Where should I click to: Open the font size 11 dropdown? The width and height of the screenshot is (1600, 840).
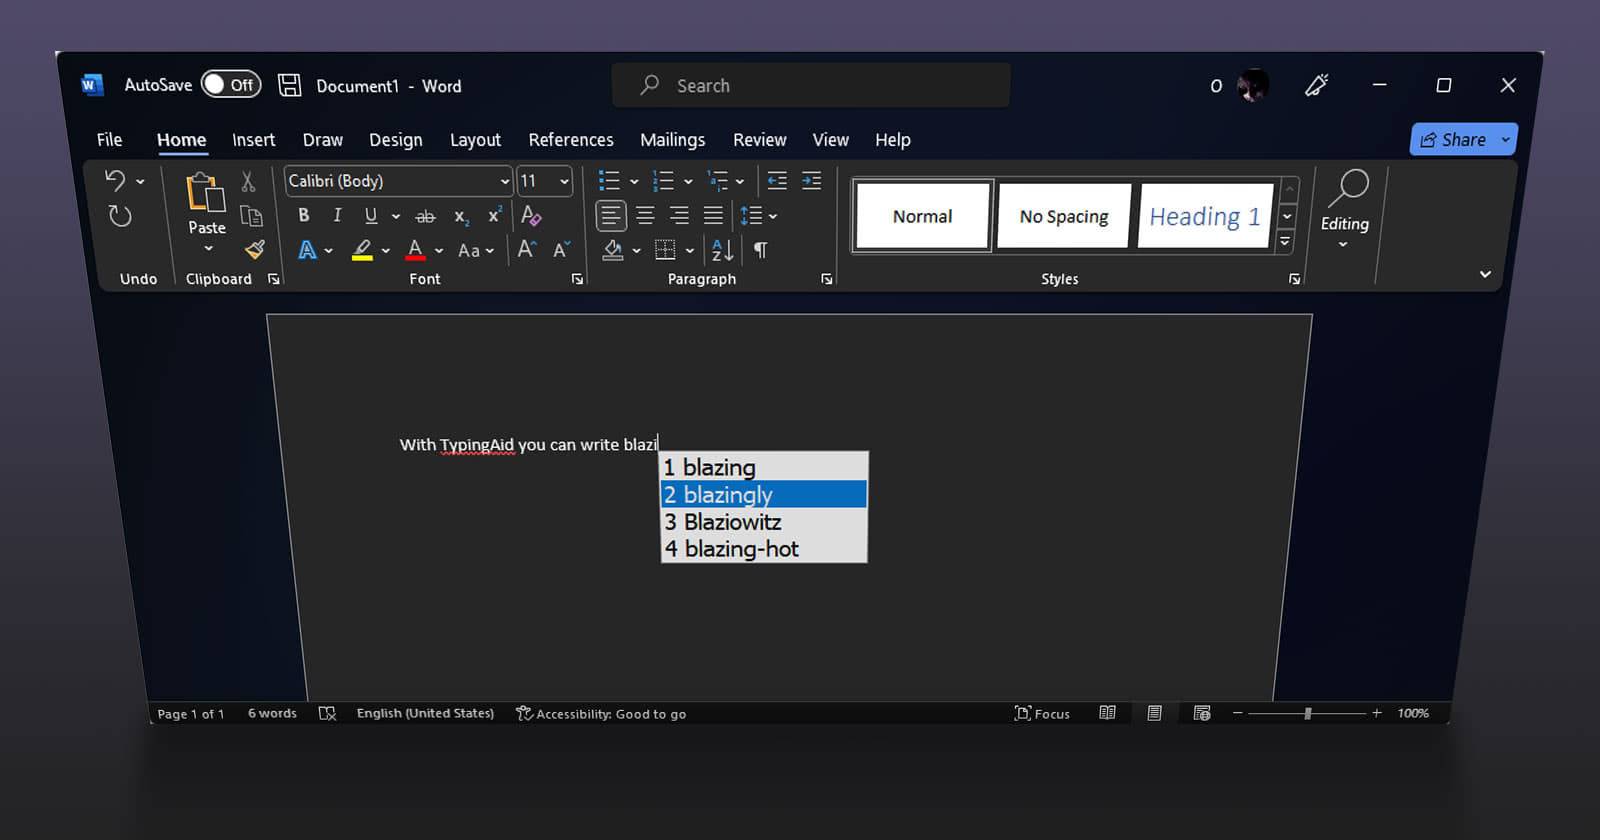(x=564, y=181)
